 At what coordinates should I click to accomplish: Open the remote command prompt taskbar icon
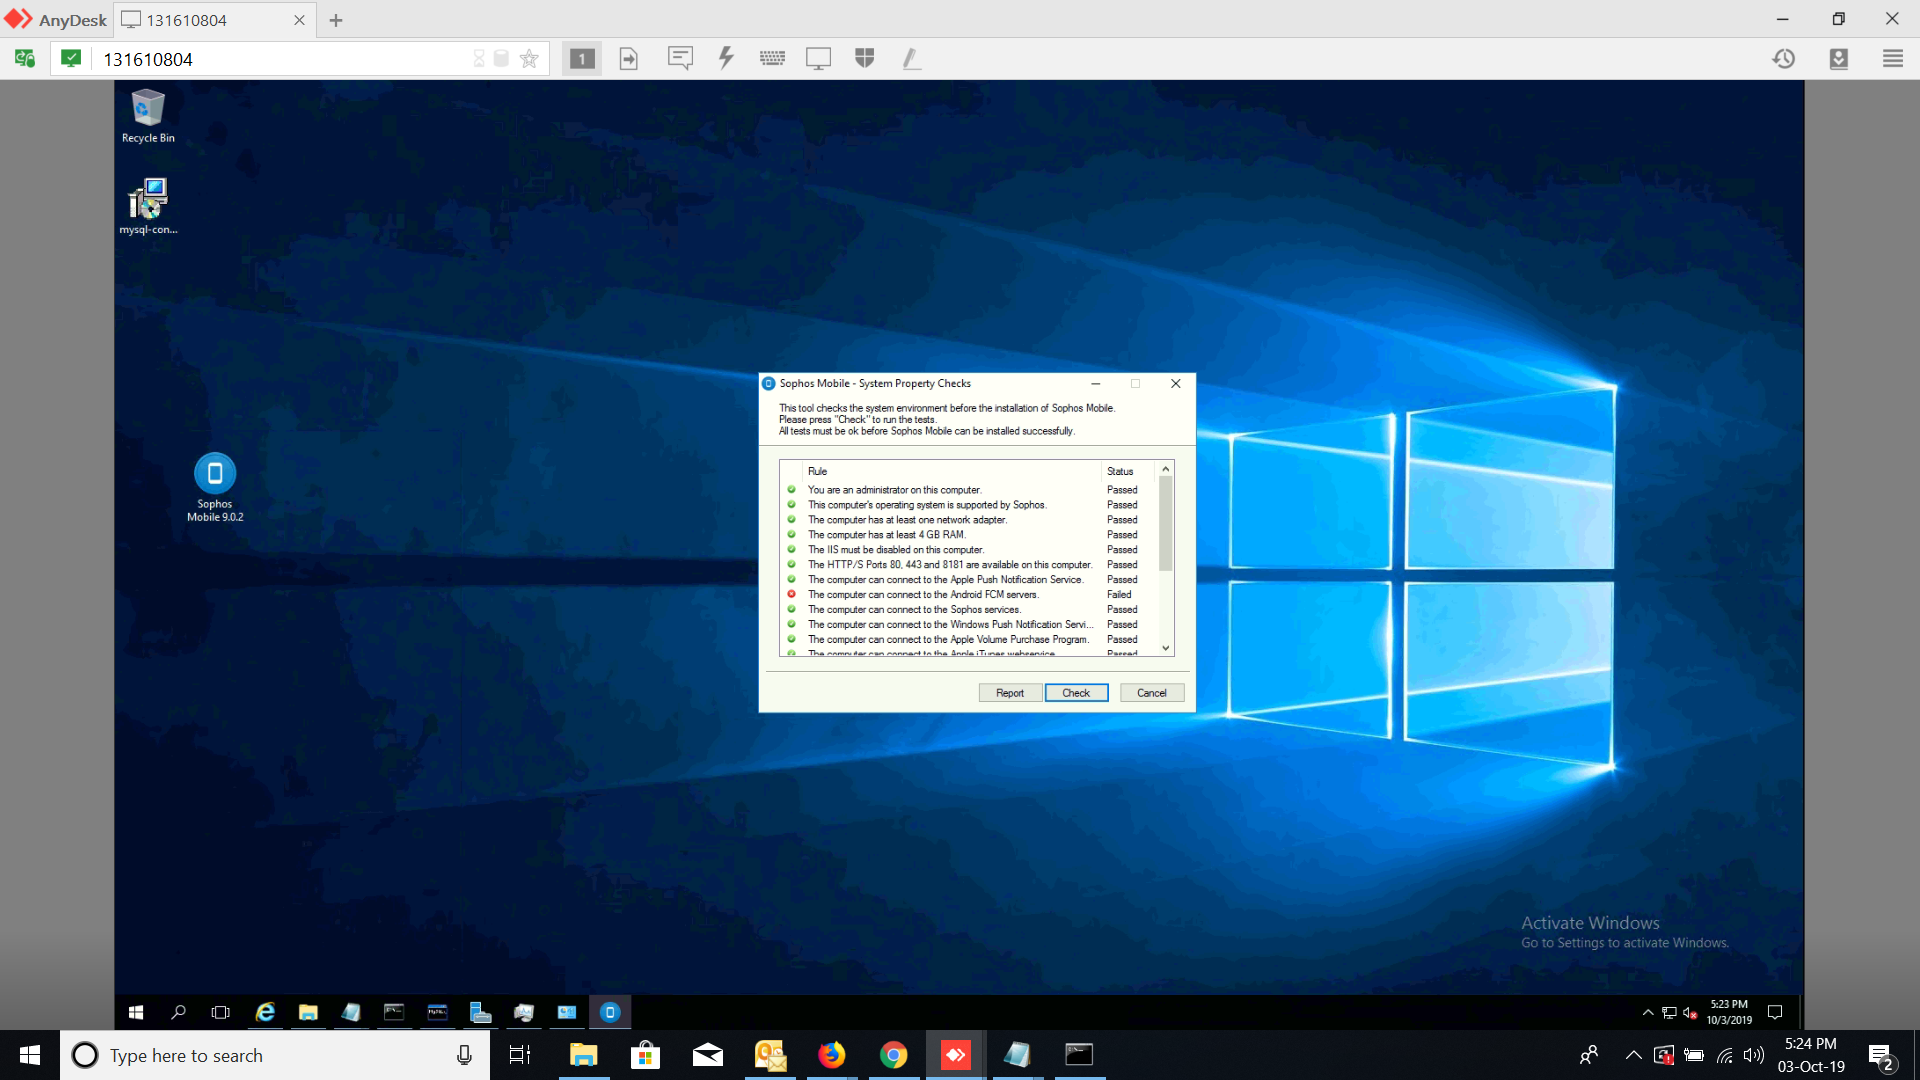point(394,1012)
